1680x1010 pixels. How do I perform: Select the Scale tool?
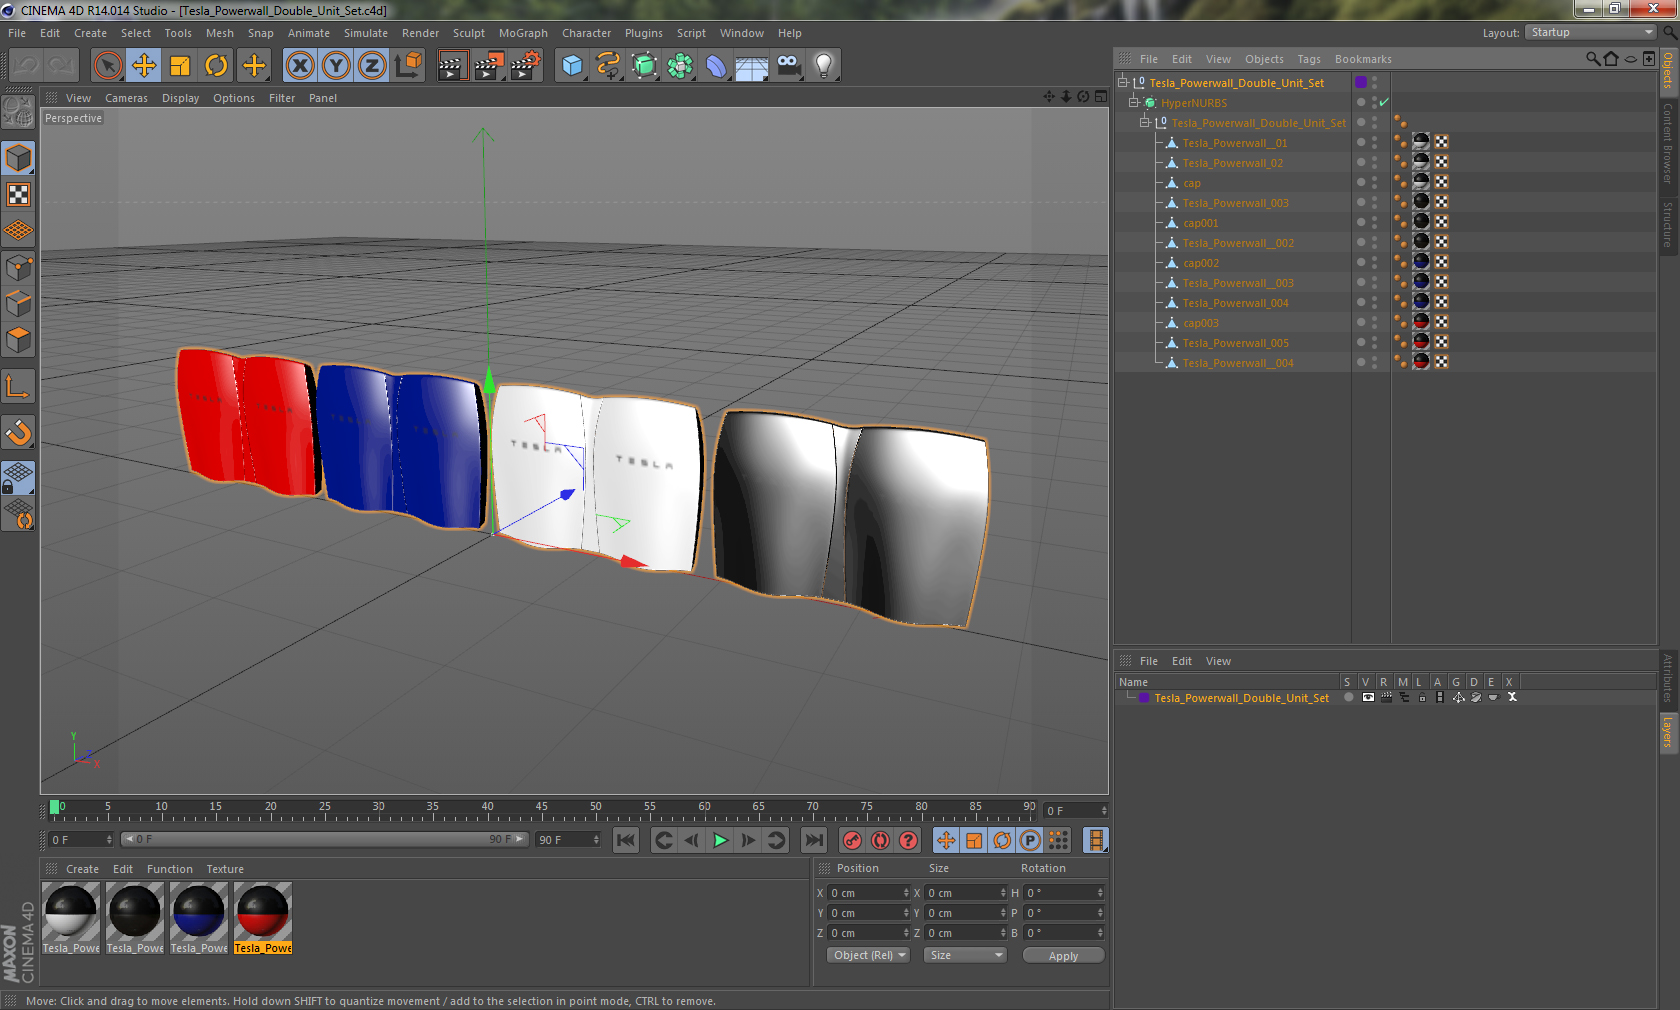pos(180,66)
